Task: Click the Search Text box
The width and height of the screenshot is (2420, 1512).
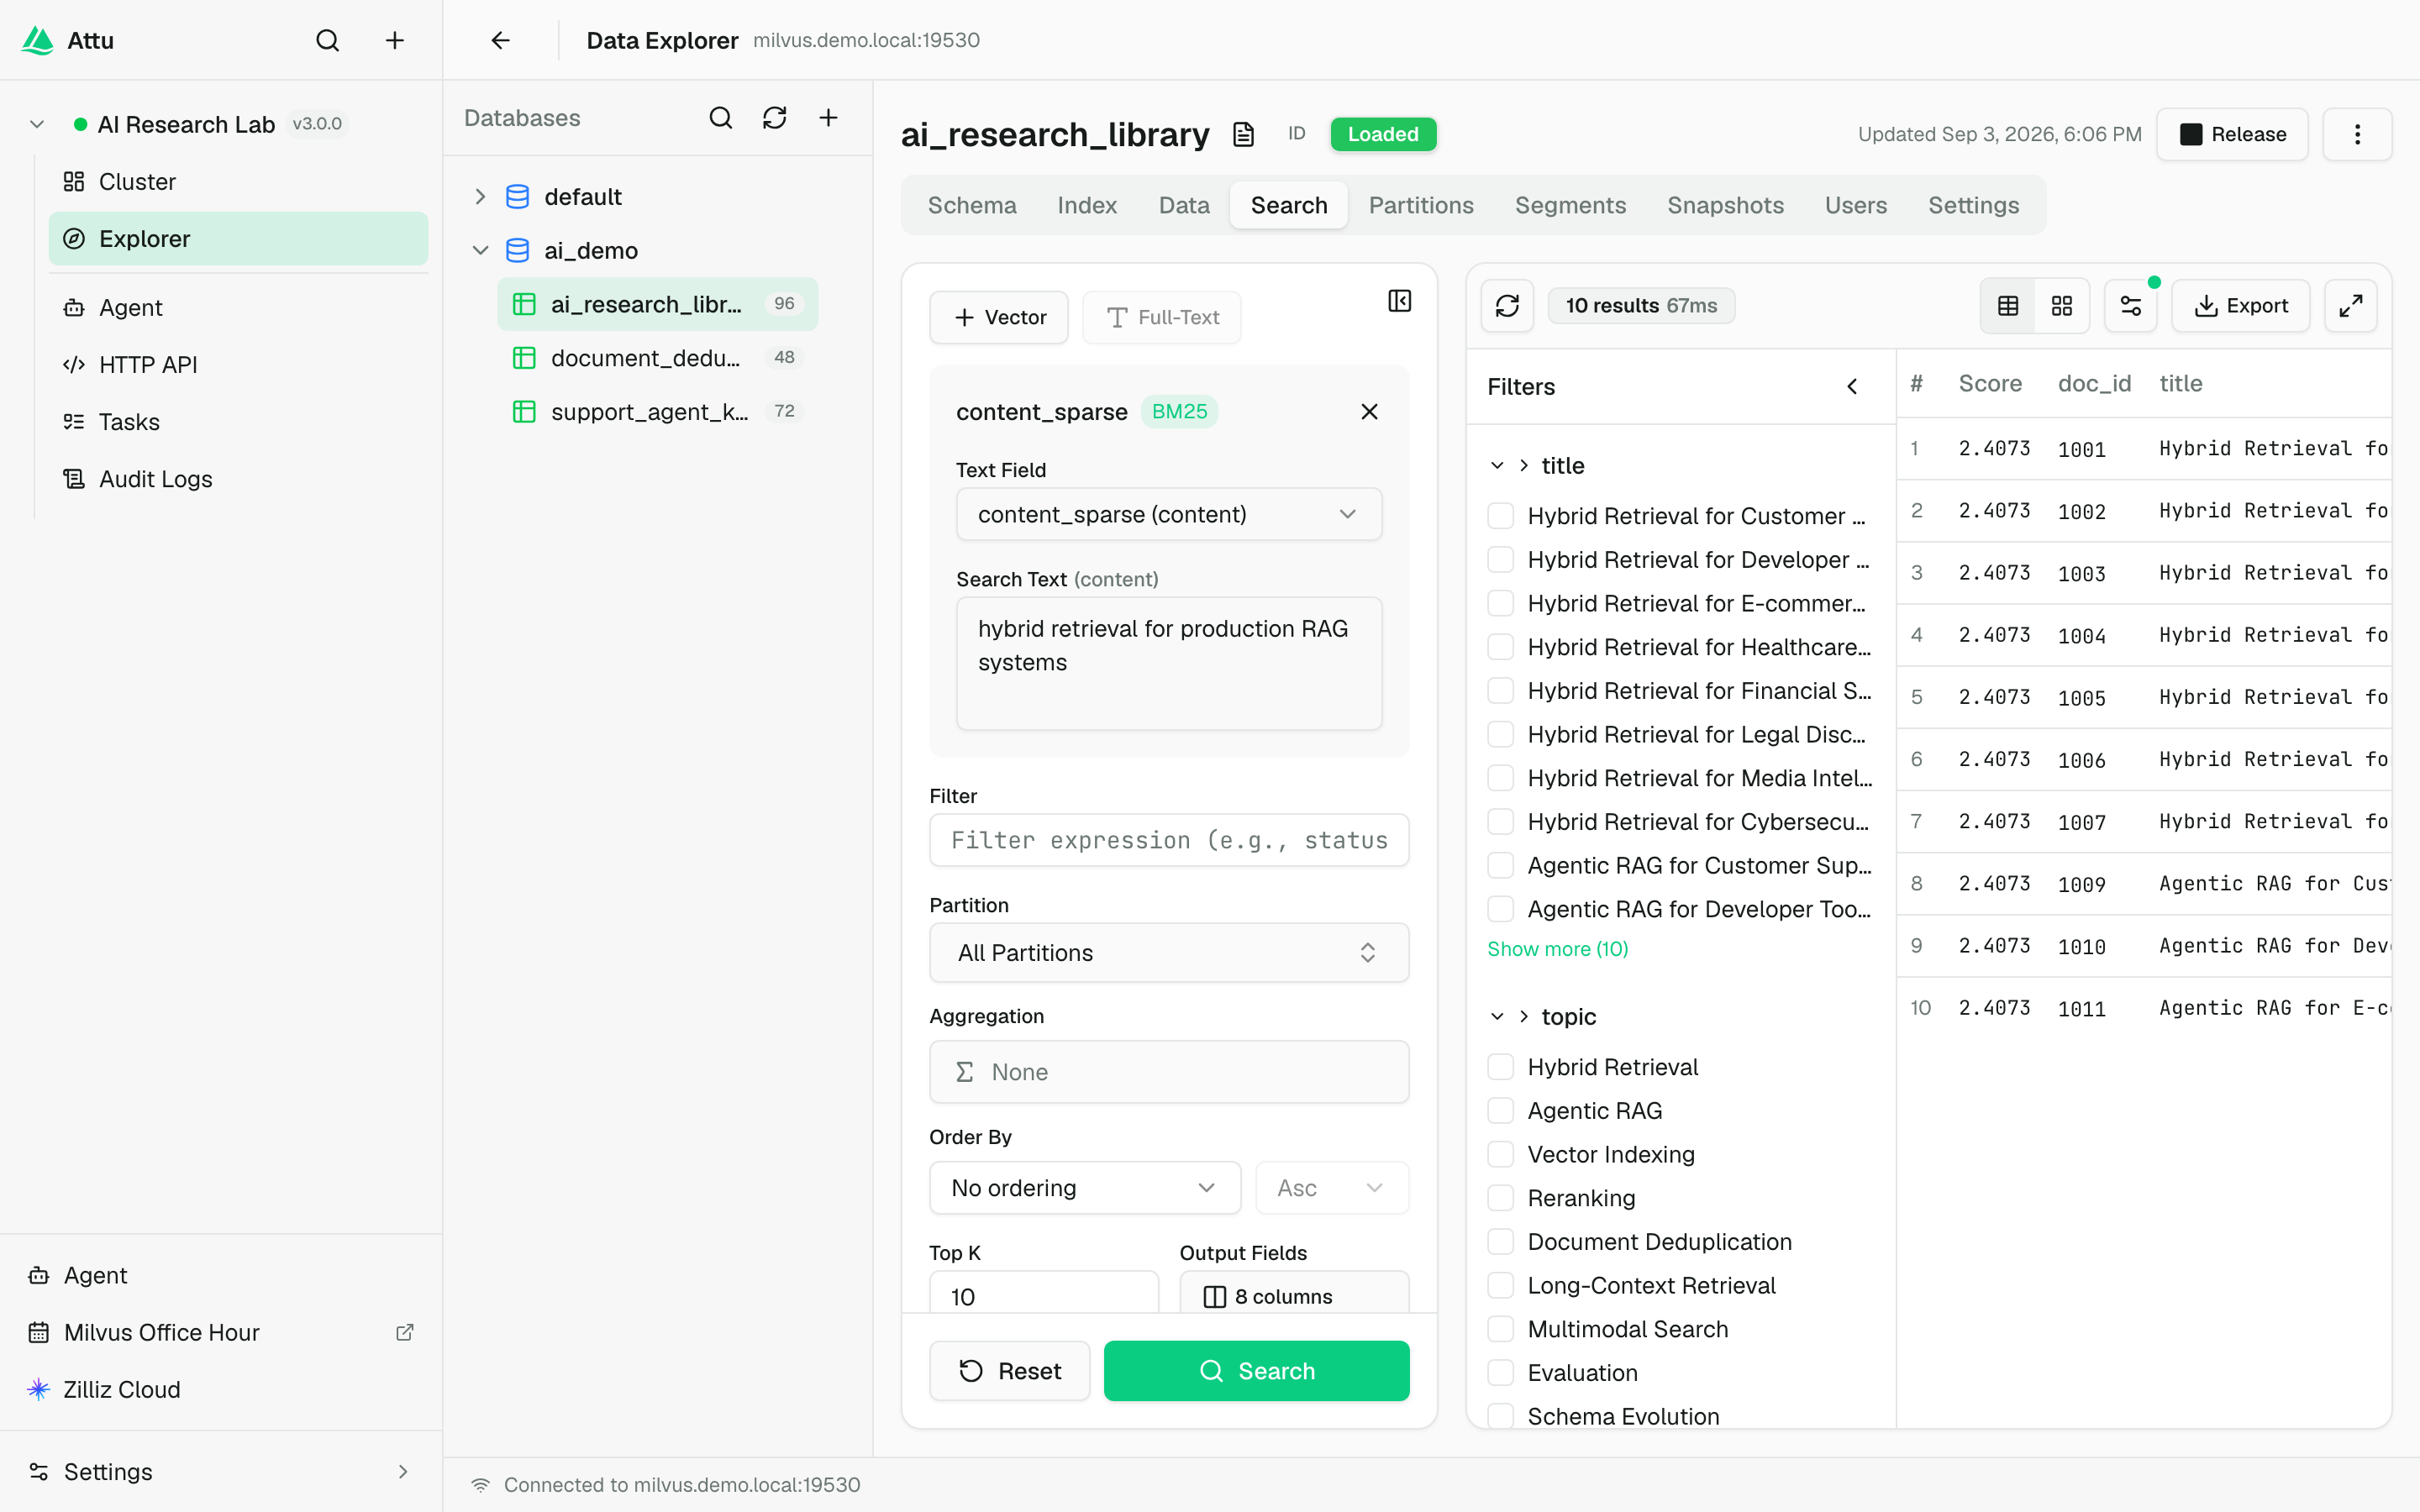Action: (1169, 663)
